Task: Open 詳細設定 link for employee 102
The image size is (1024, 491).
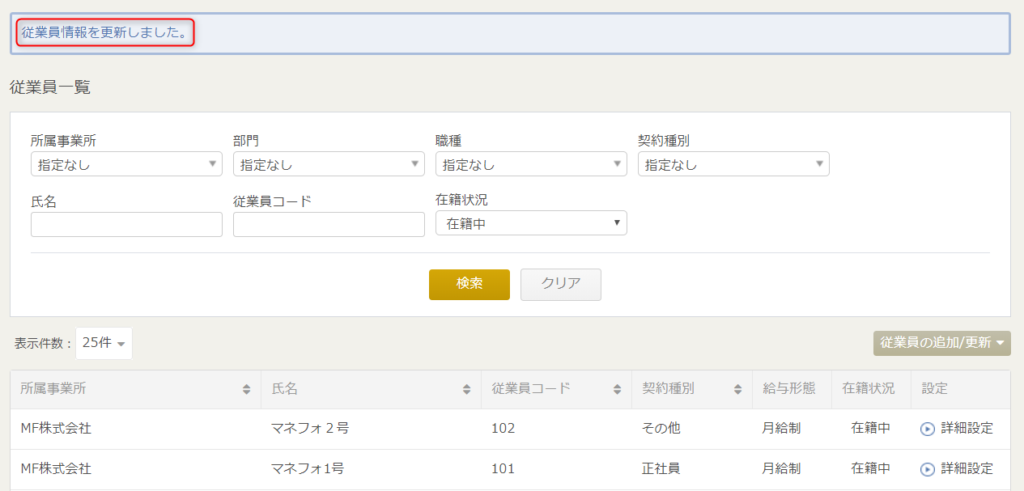Action: pos(967,429)
